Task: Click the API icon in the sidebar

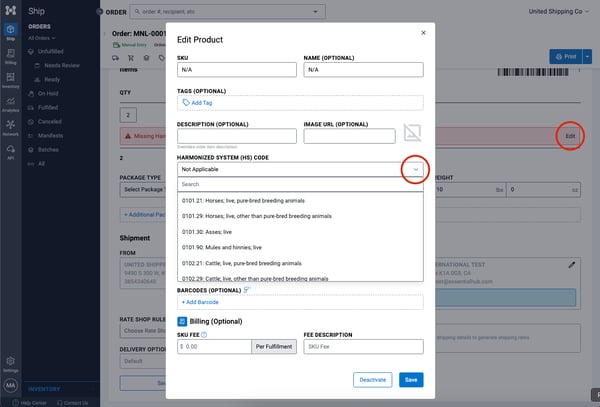Action: pos(10,151)
